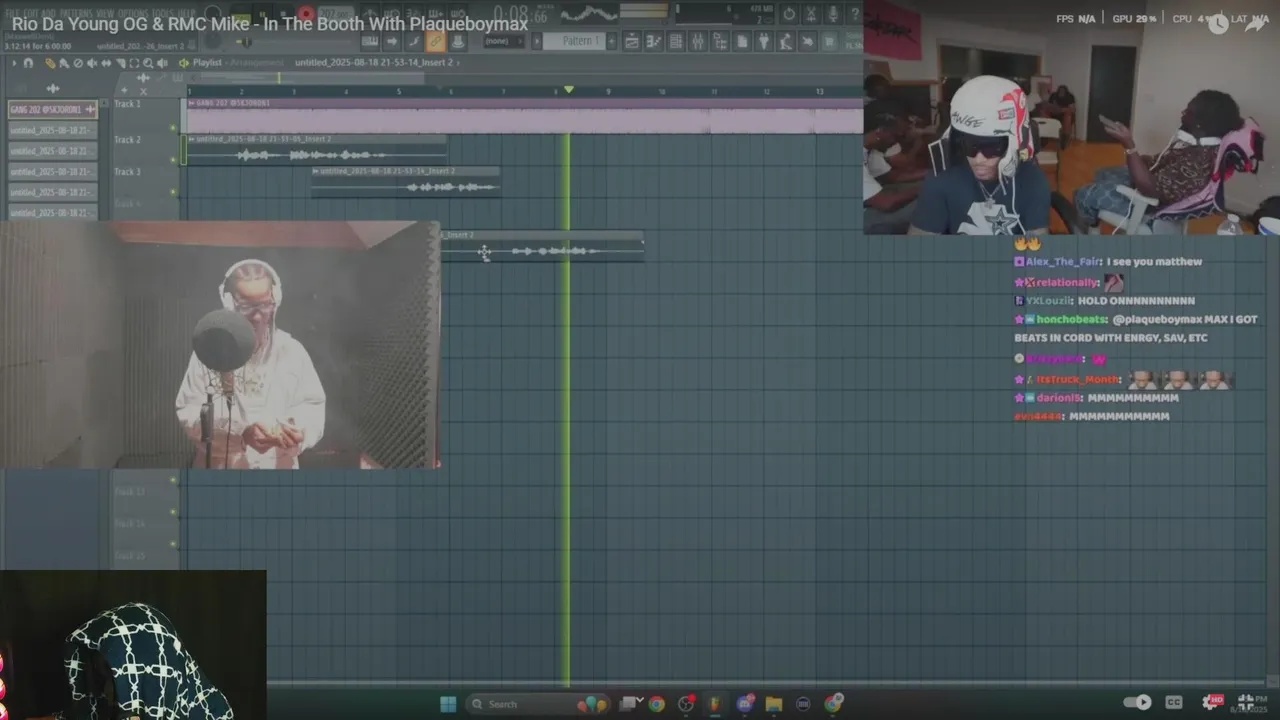Toggle the magnet snap icon in Playlist
The image size is (1280, 720).
(28, 63)
